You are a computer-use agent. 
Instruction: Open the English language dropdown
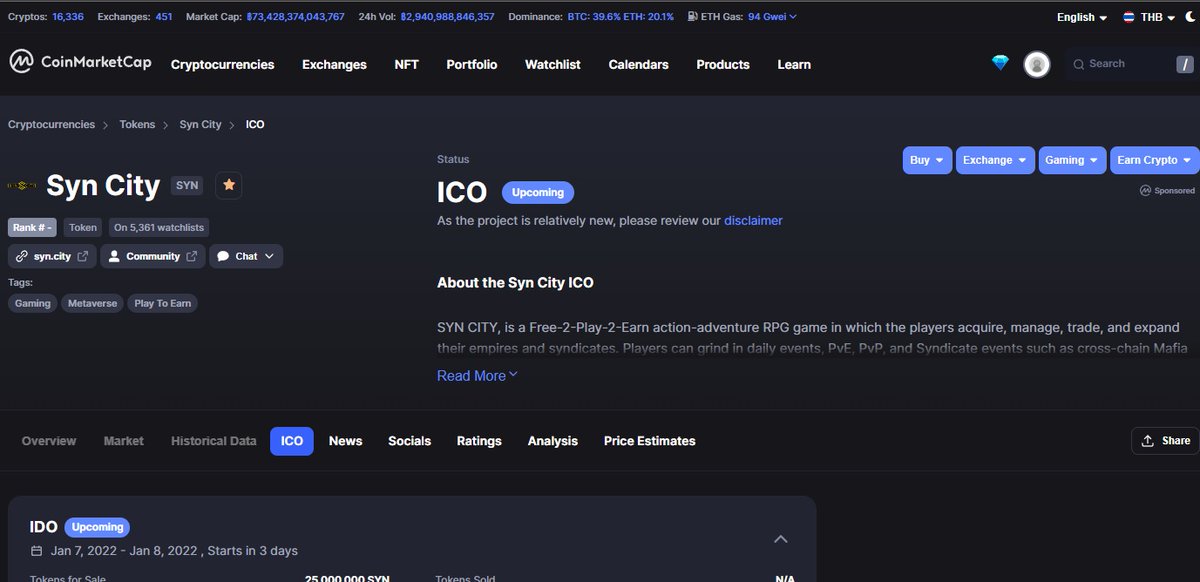(1082, 17)
